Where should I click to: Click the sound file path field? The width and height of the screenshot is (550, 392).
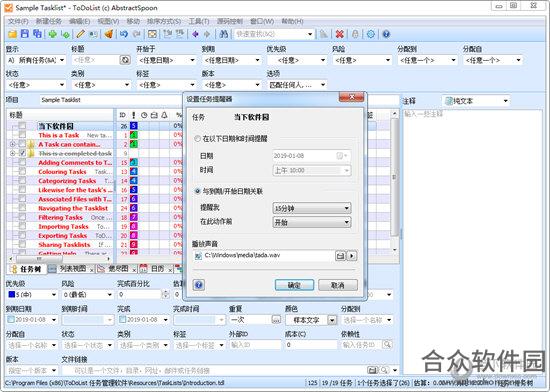[264, 256]
